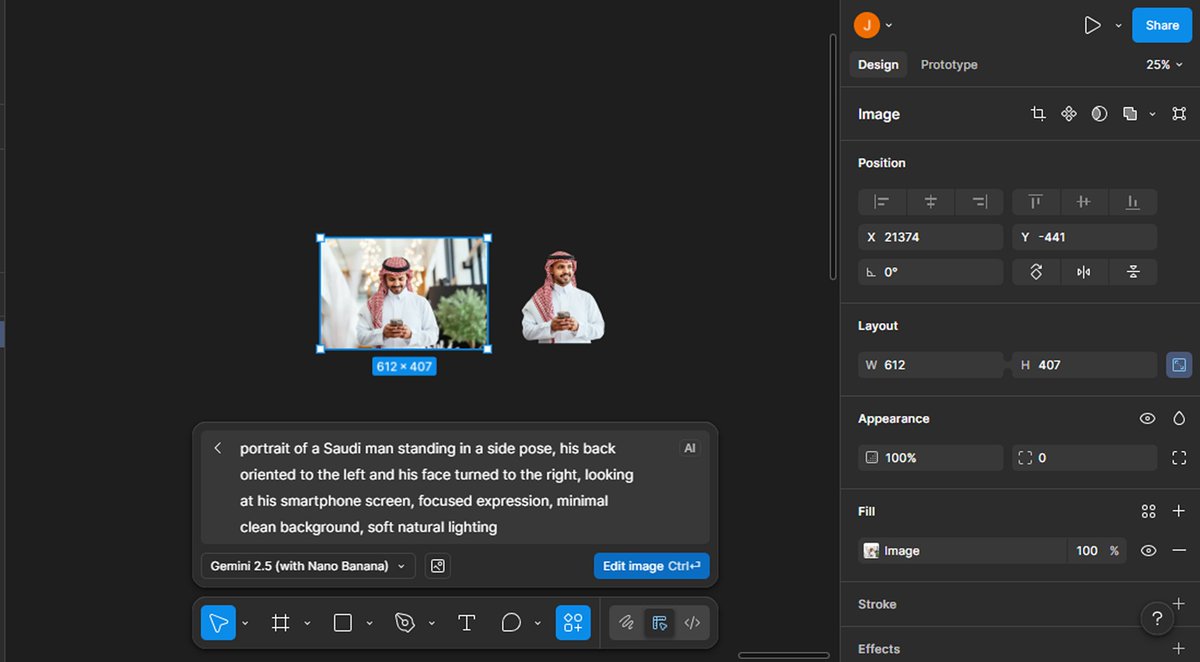Click the X position field 21374
The image size is (1200, 662).
(x=930, y=237)
